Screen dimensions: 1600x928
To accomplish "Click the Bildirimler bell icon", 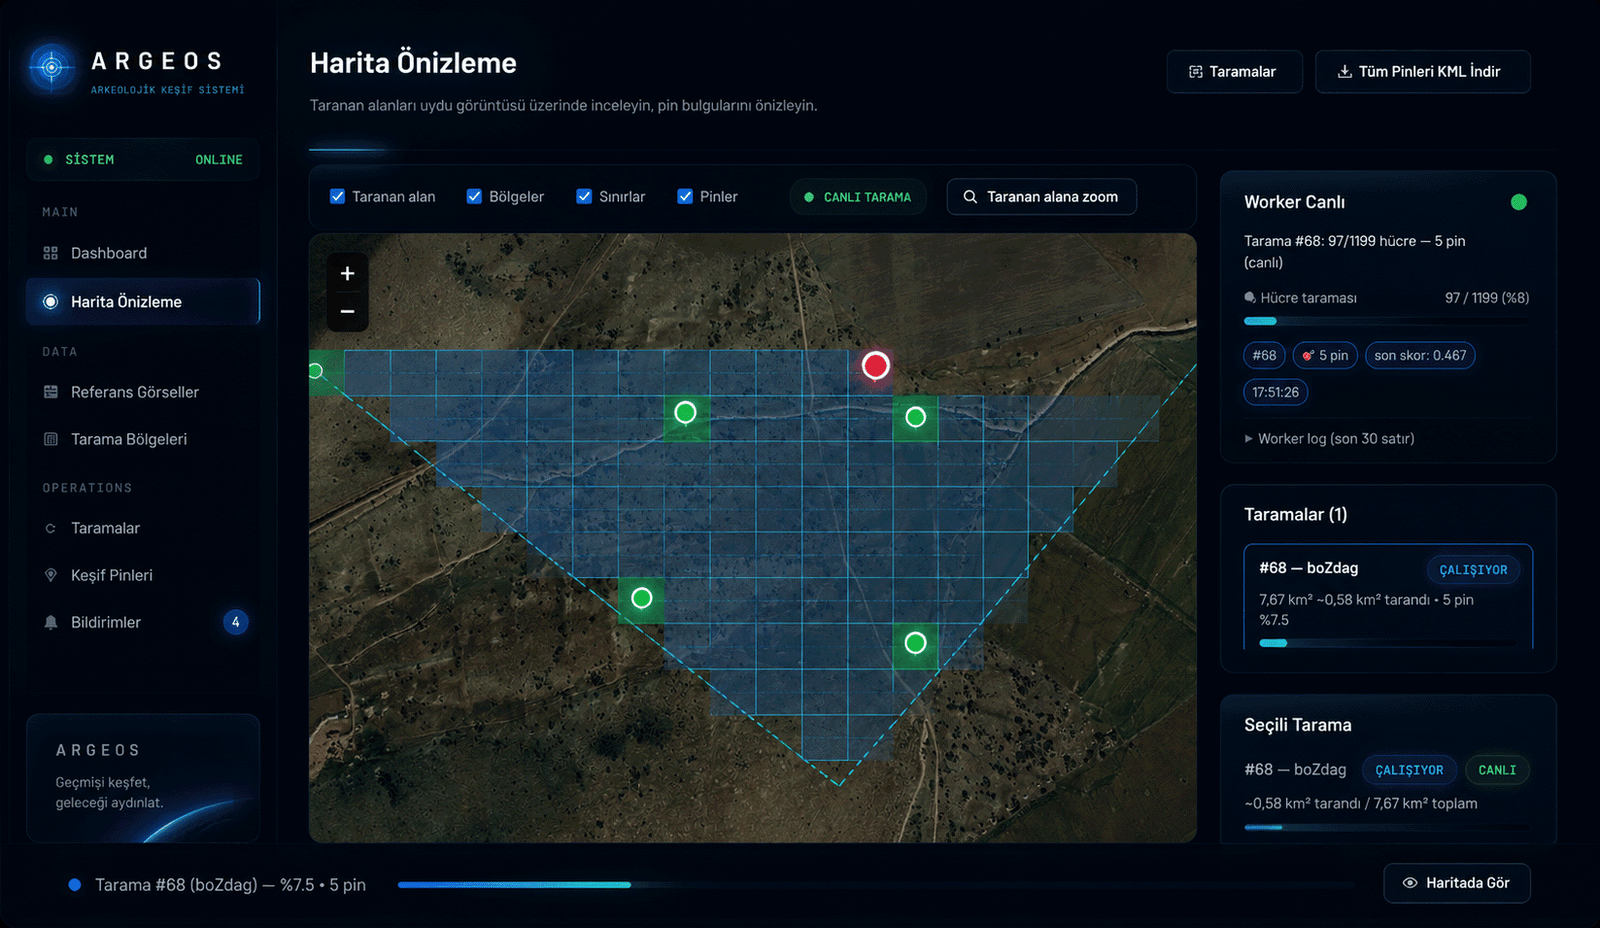I will (51, 622).
